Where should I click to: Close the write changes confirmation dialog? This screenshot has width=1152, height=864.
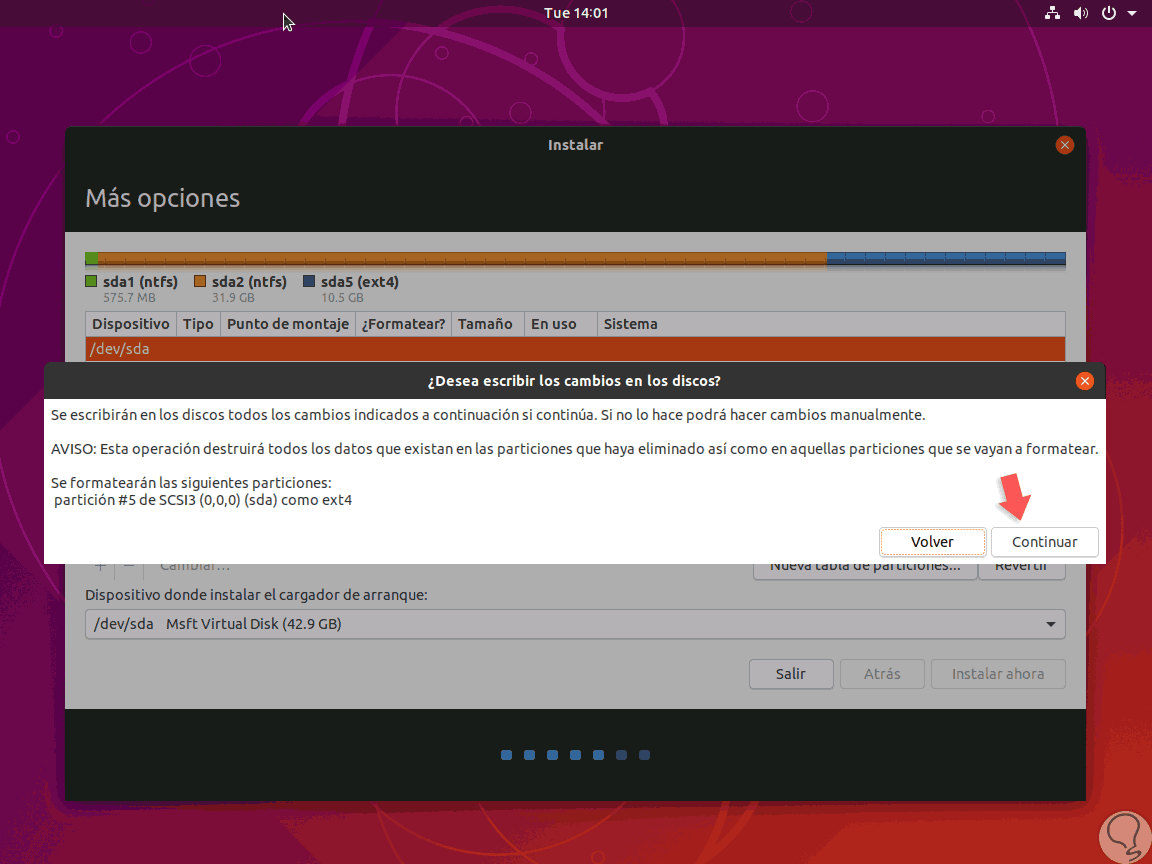click(x=1084, y=381)
